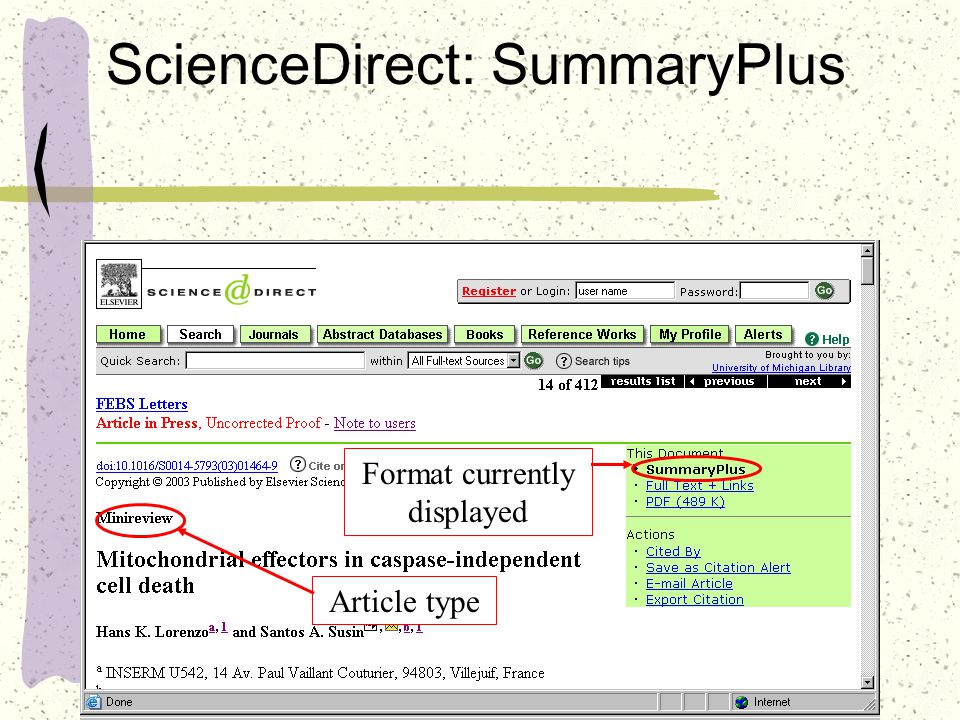Click Save as Citation Alert
This screenshot has width=960, height=720.
click(718, 568)
